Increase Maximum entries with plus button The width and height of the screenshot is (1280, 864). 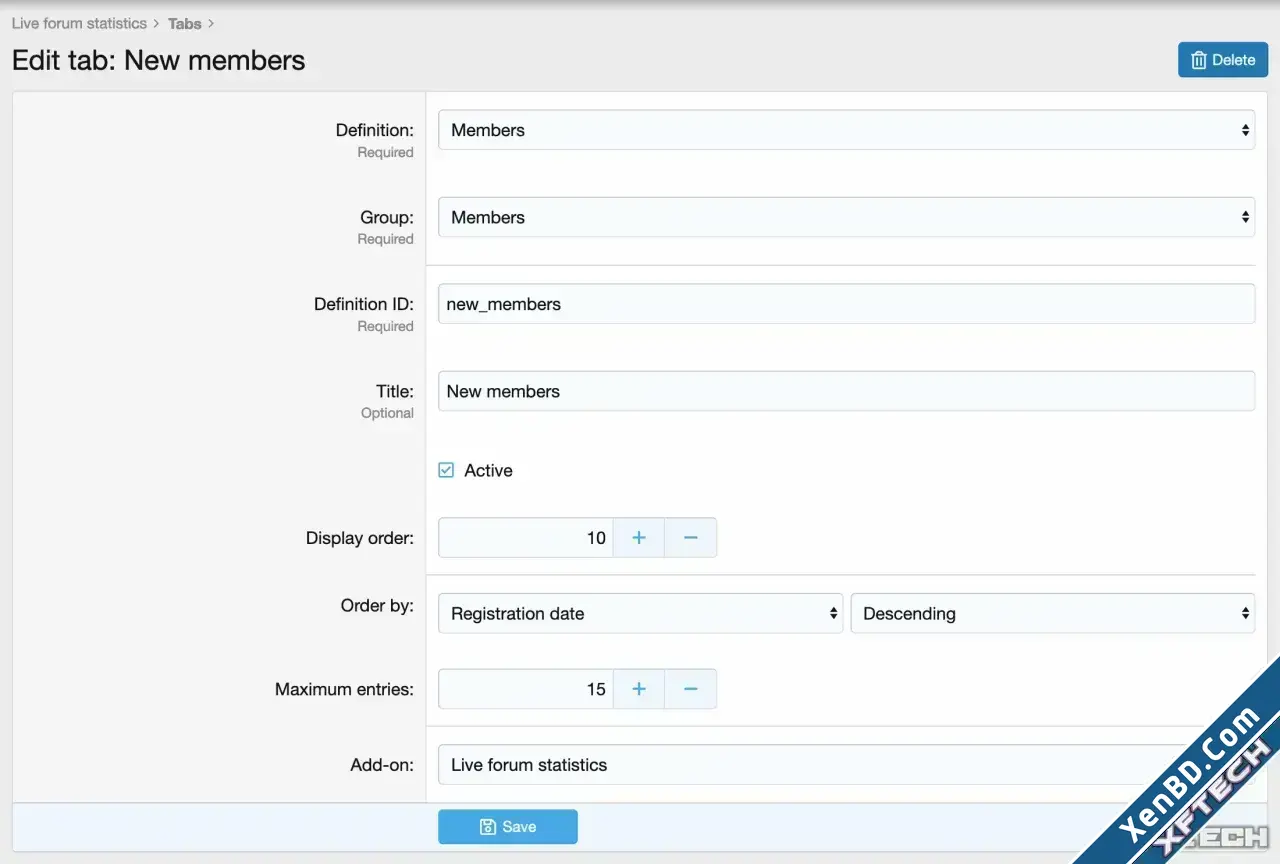pos(639,689)
